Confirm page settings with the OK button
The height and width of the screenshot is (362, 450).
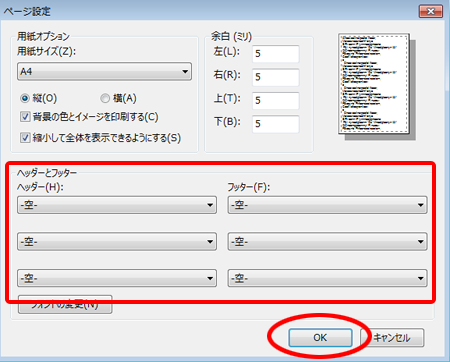coord(320,338)
